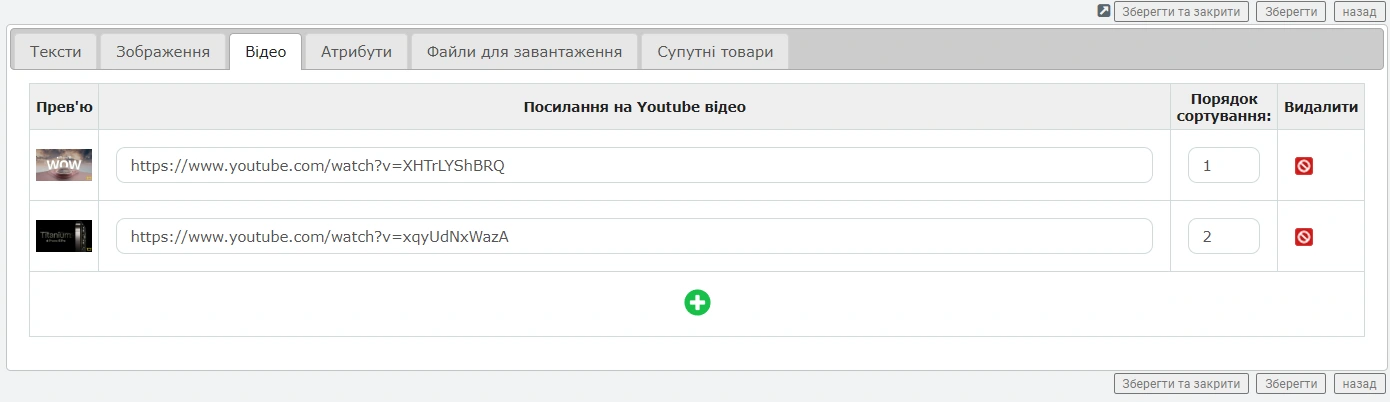
Task: Open the WOW video preview thumbnail
Action: click(x=64, y=165)
